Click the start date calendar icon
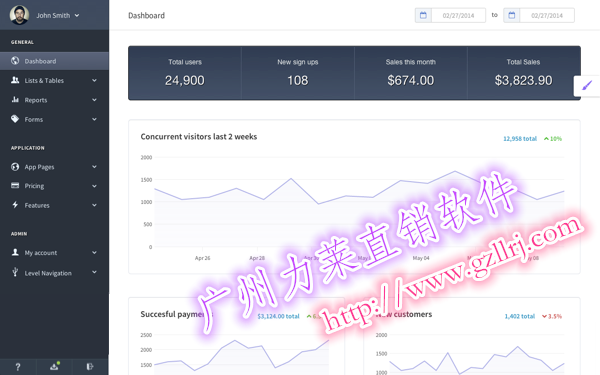Screen dimensions: 600x375 pos(423,15)
